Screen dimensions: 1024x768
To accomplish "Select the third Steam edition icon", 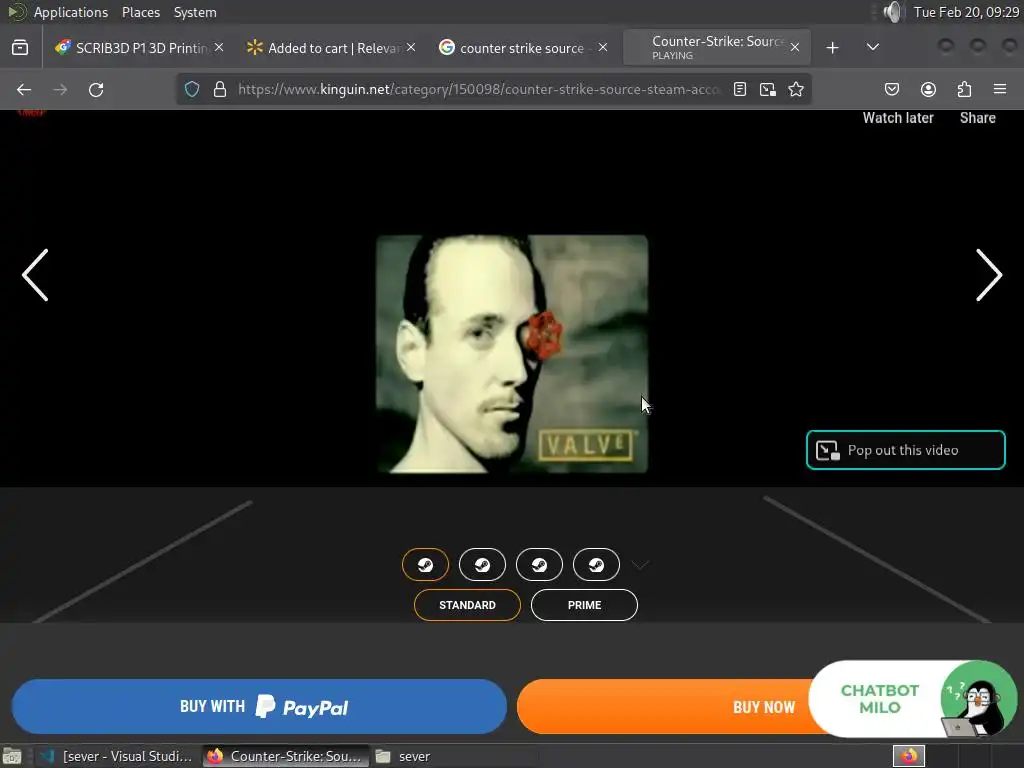I will pyautogui.click(x=539, y=565).
